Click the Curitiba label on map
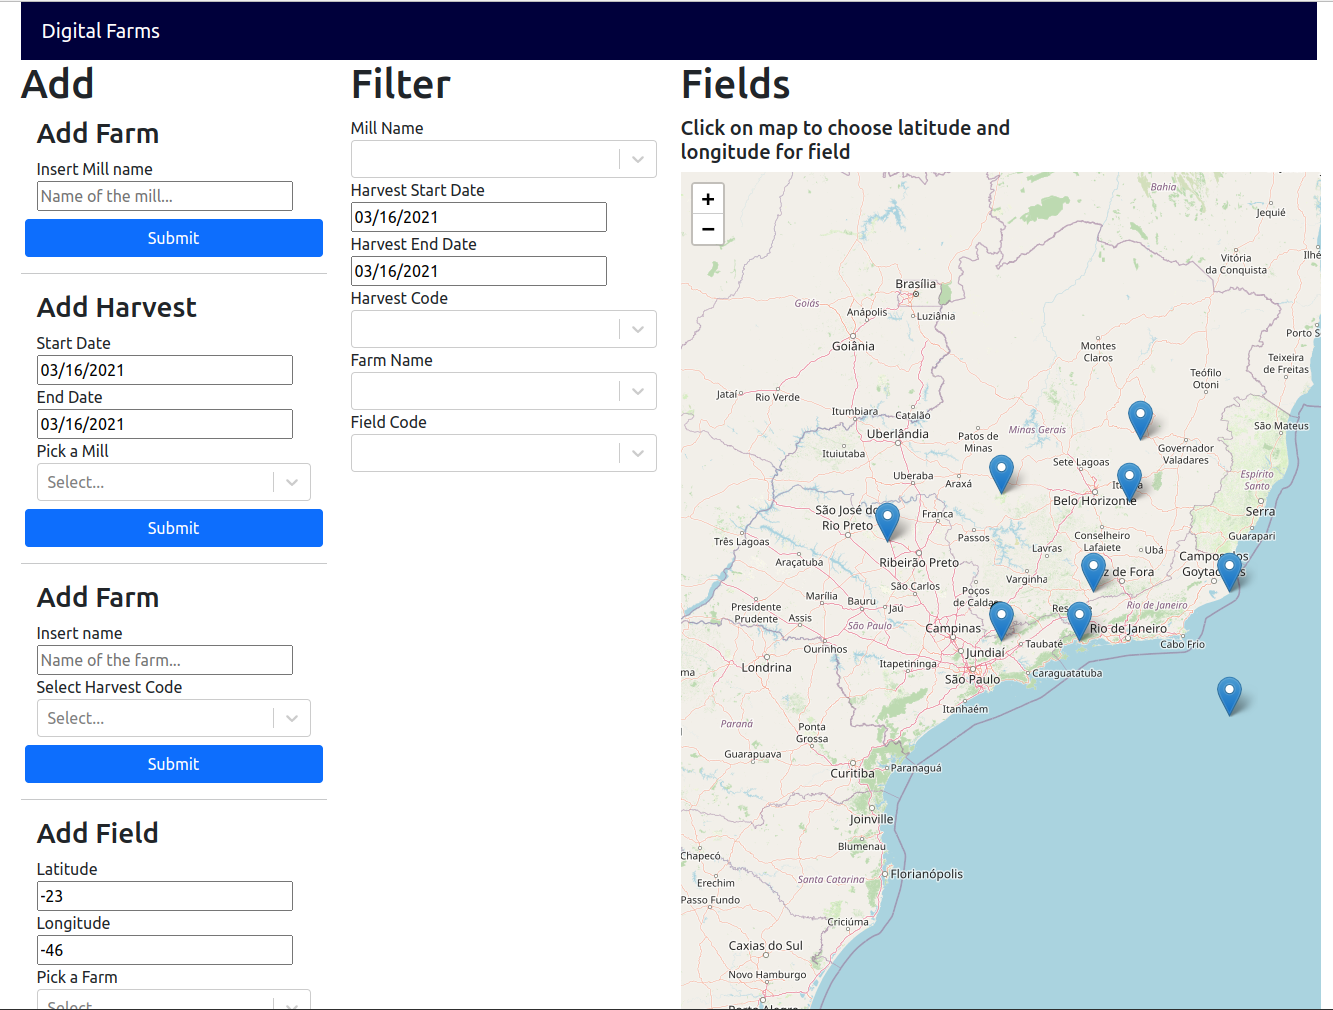Image resolution: width=1333 pixels, height=1010 pixels. point(852,773)
